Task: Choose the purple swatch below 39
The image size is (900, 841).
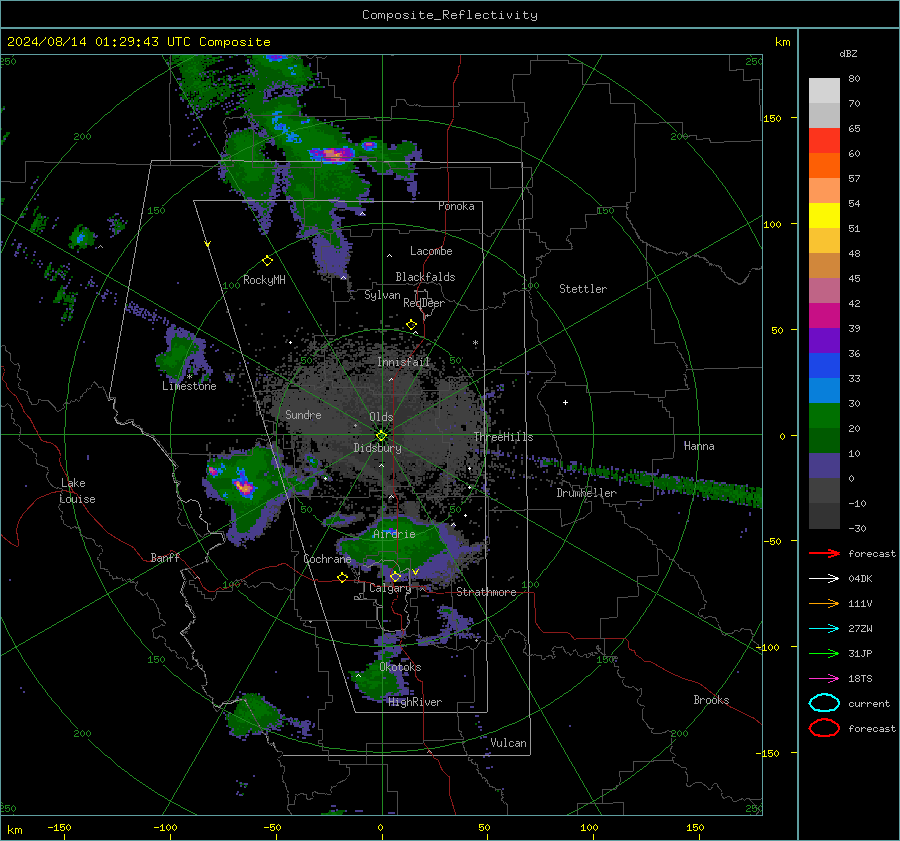Action: 824,340
